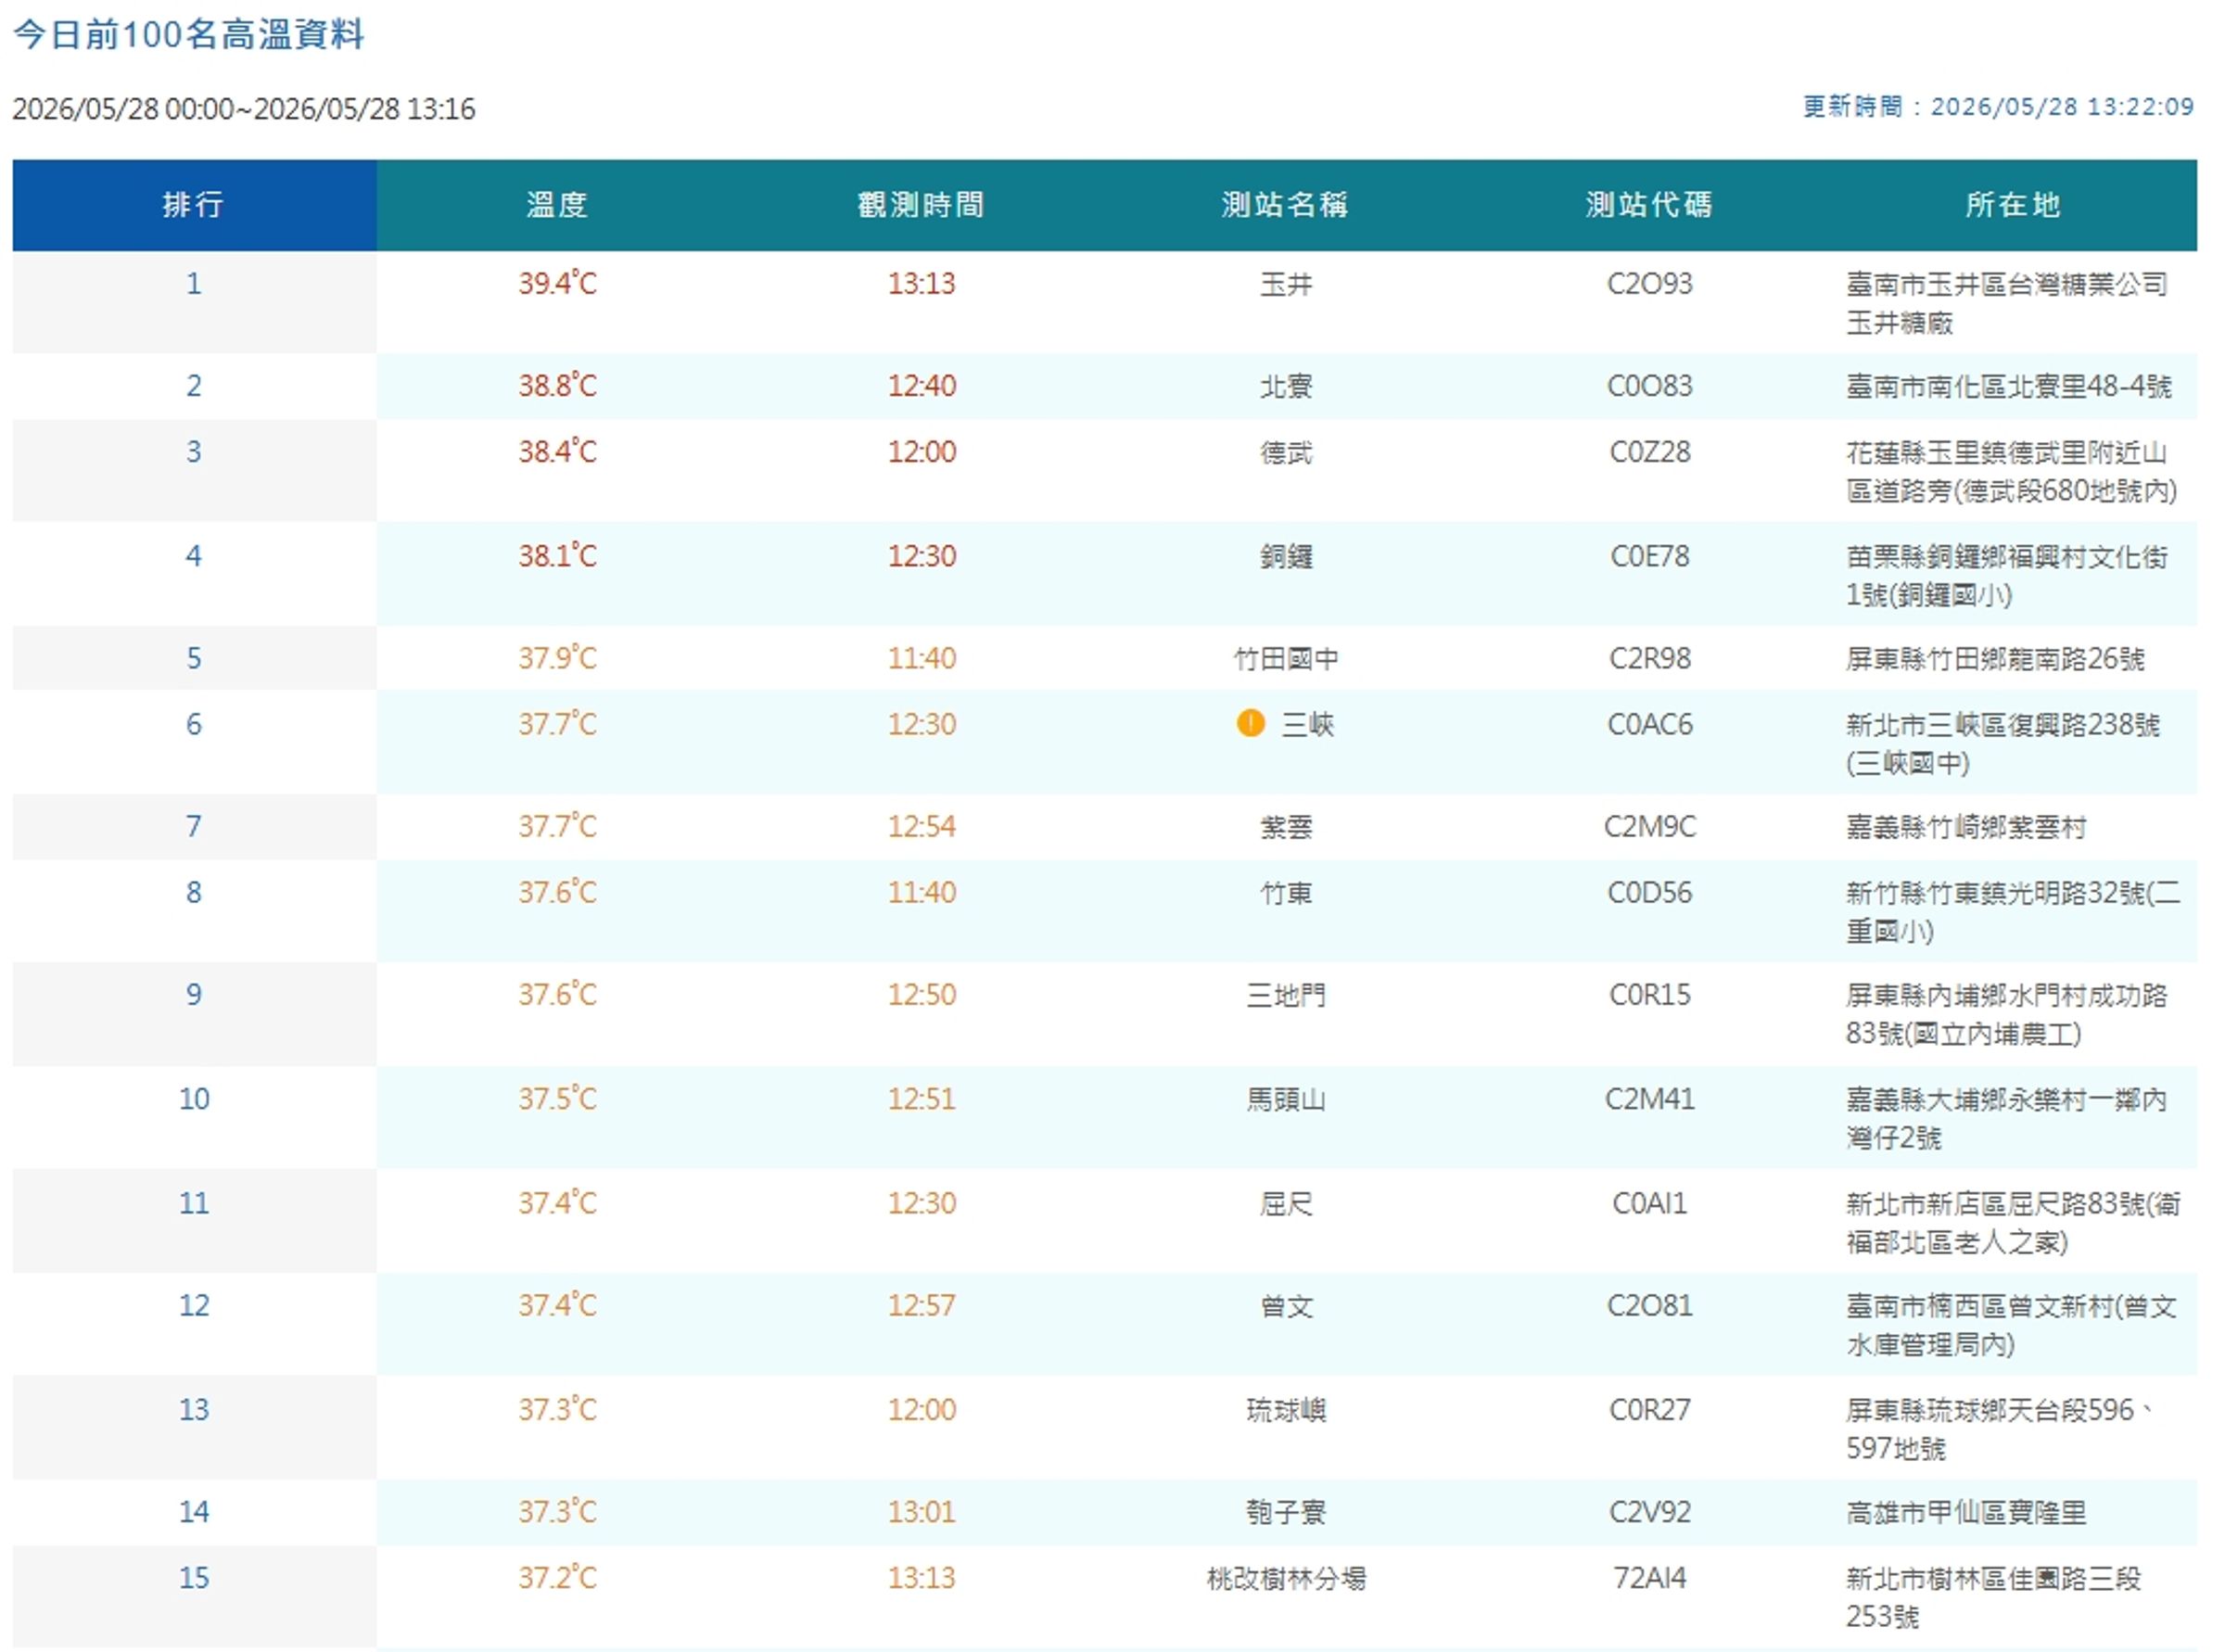
Task: Click the 今日前100名高溫資料 page title
Action: click(x=188, y=35)
